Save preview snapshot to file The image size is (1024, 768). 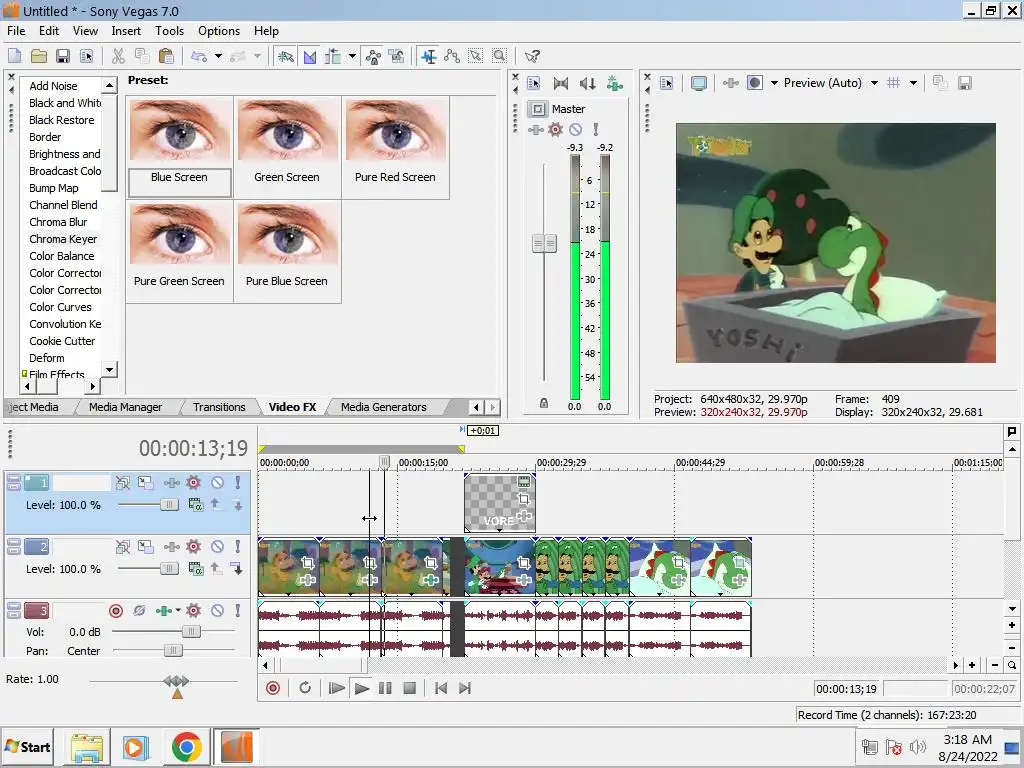click(x=965, y=83)
